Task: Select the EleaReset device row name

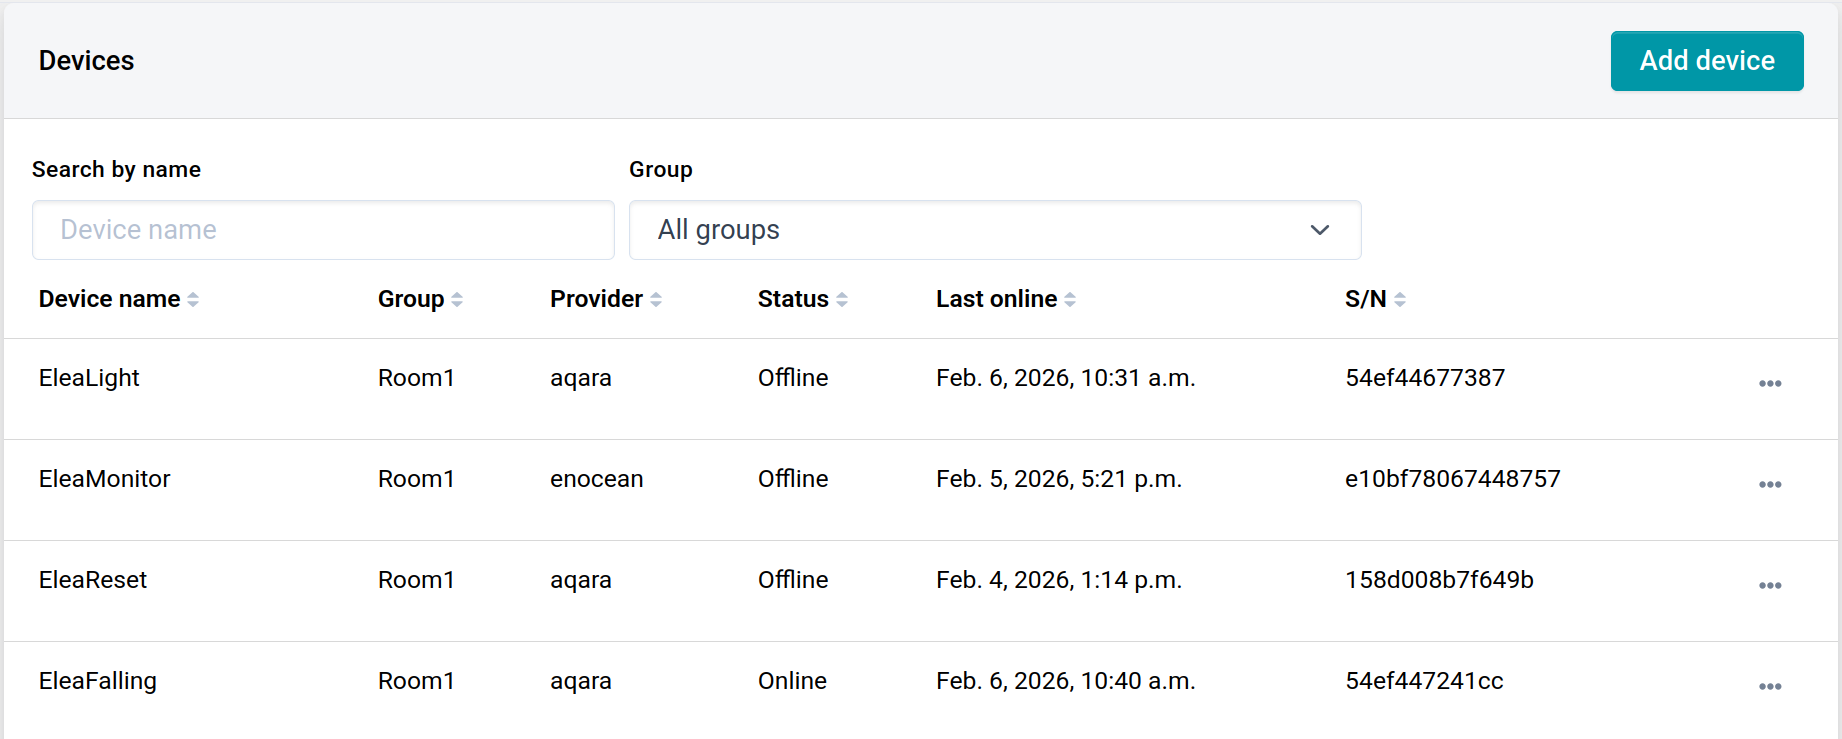Action: coord(93,580)
